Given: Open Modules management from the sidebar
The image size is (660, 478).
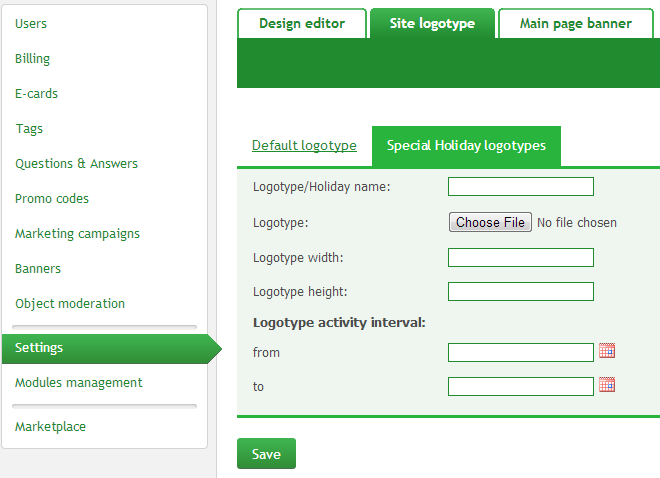Looking at the screenshot, I should [79, 382].
